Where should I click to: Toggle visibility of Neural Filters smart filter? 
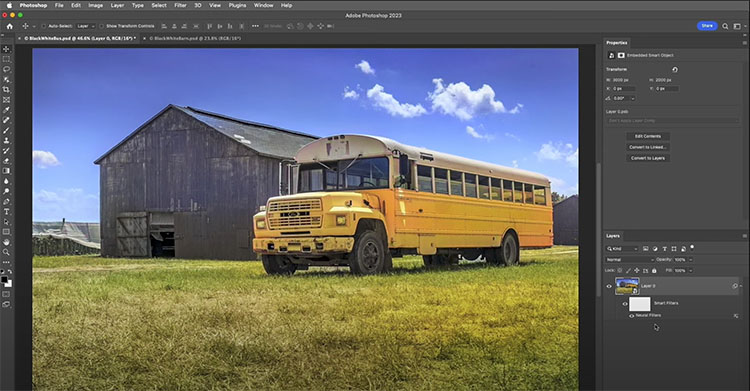click(x=632, y=315)
